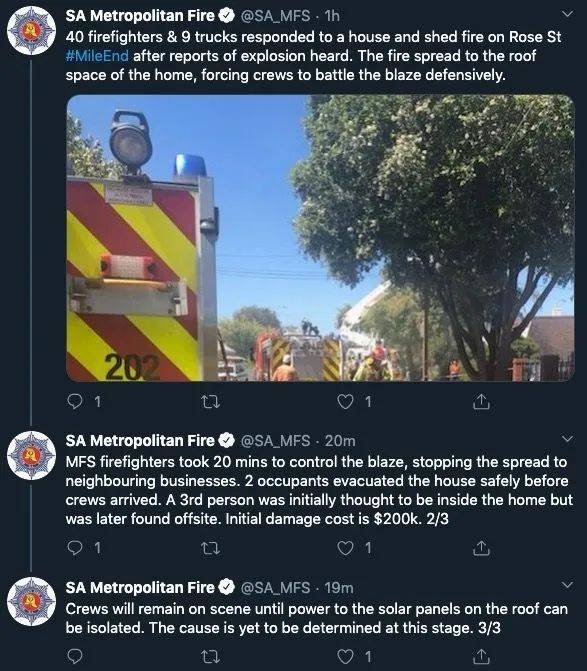Reply to the 3/3 solar panels tweet
Screen dimensions: 587x671
75,656
